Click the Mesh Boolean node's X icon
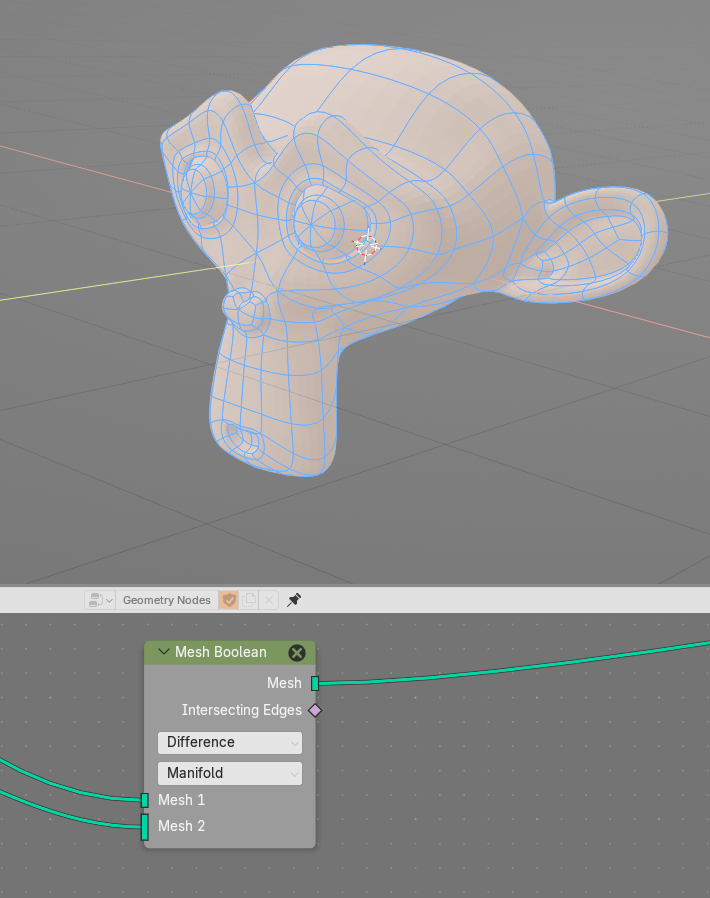710x898 pixels. (x=297, y=652)
